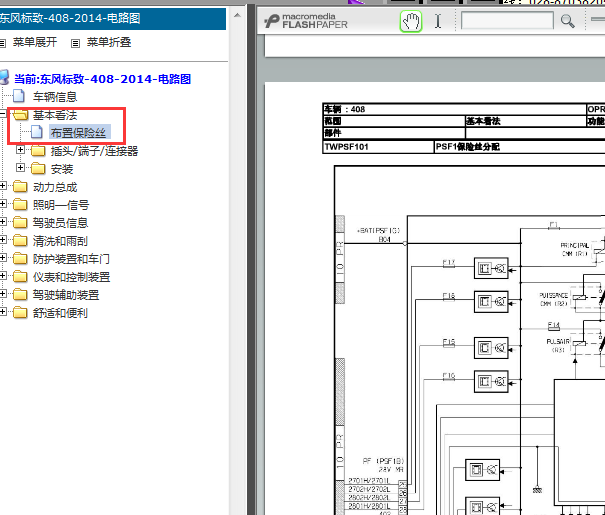Select the 仪表和控制装置 tree item
This screenshot has height=515, width=605.
[x=71, y=277]
